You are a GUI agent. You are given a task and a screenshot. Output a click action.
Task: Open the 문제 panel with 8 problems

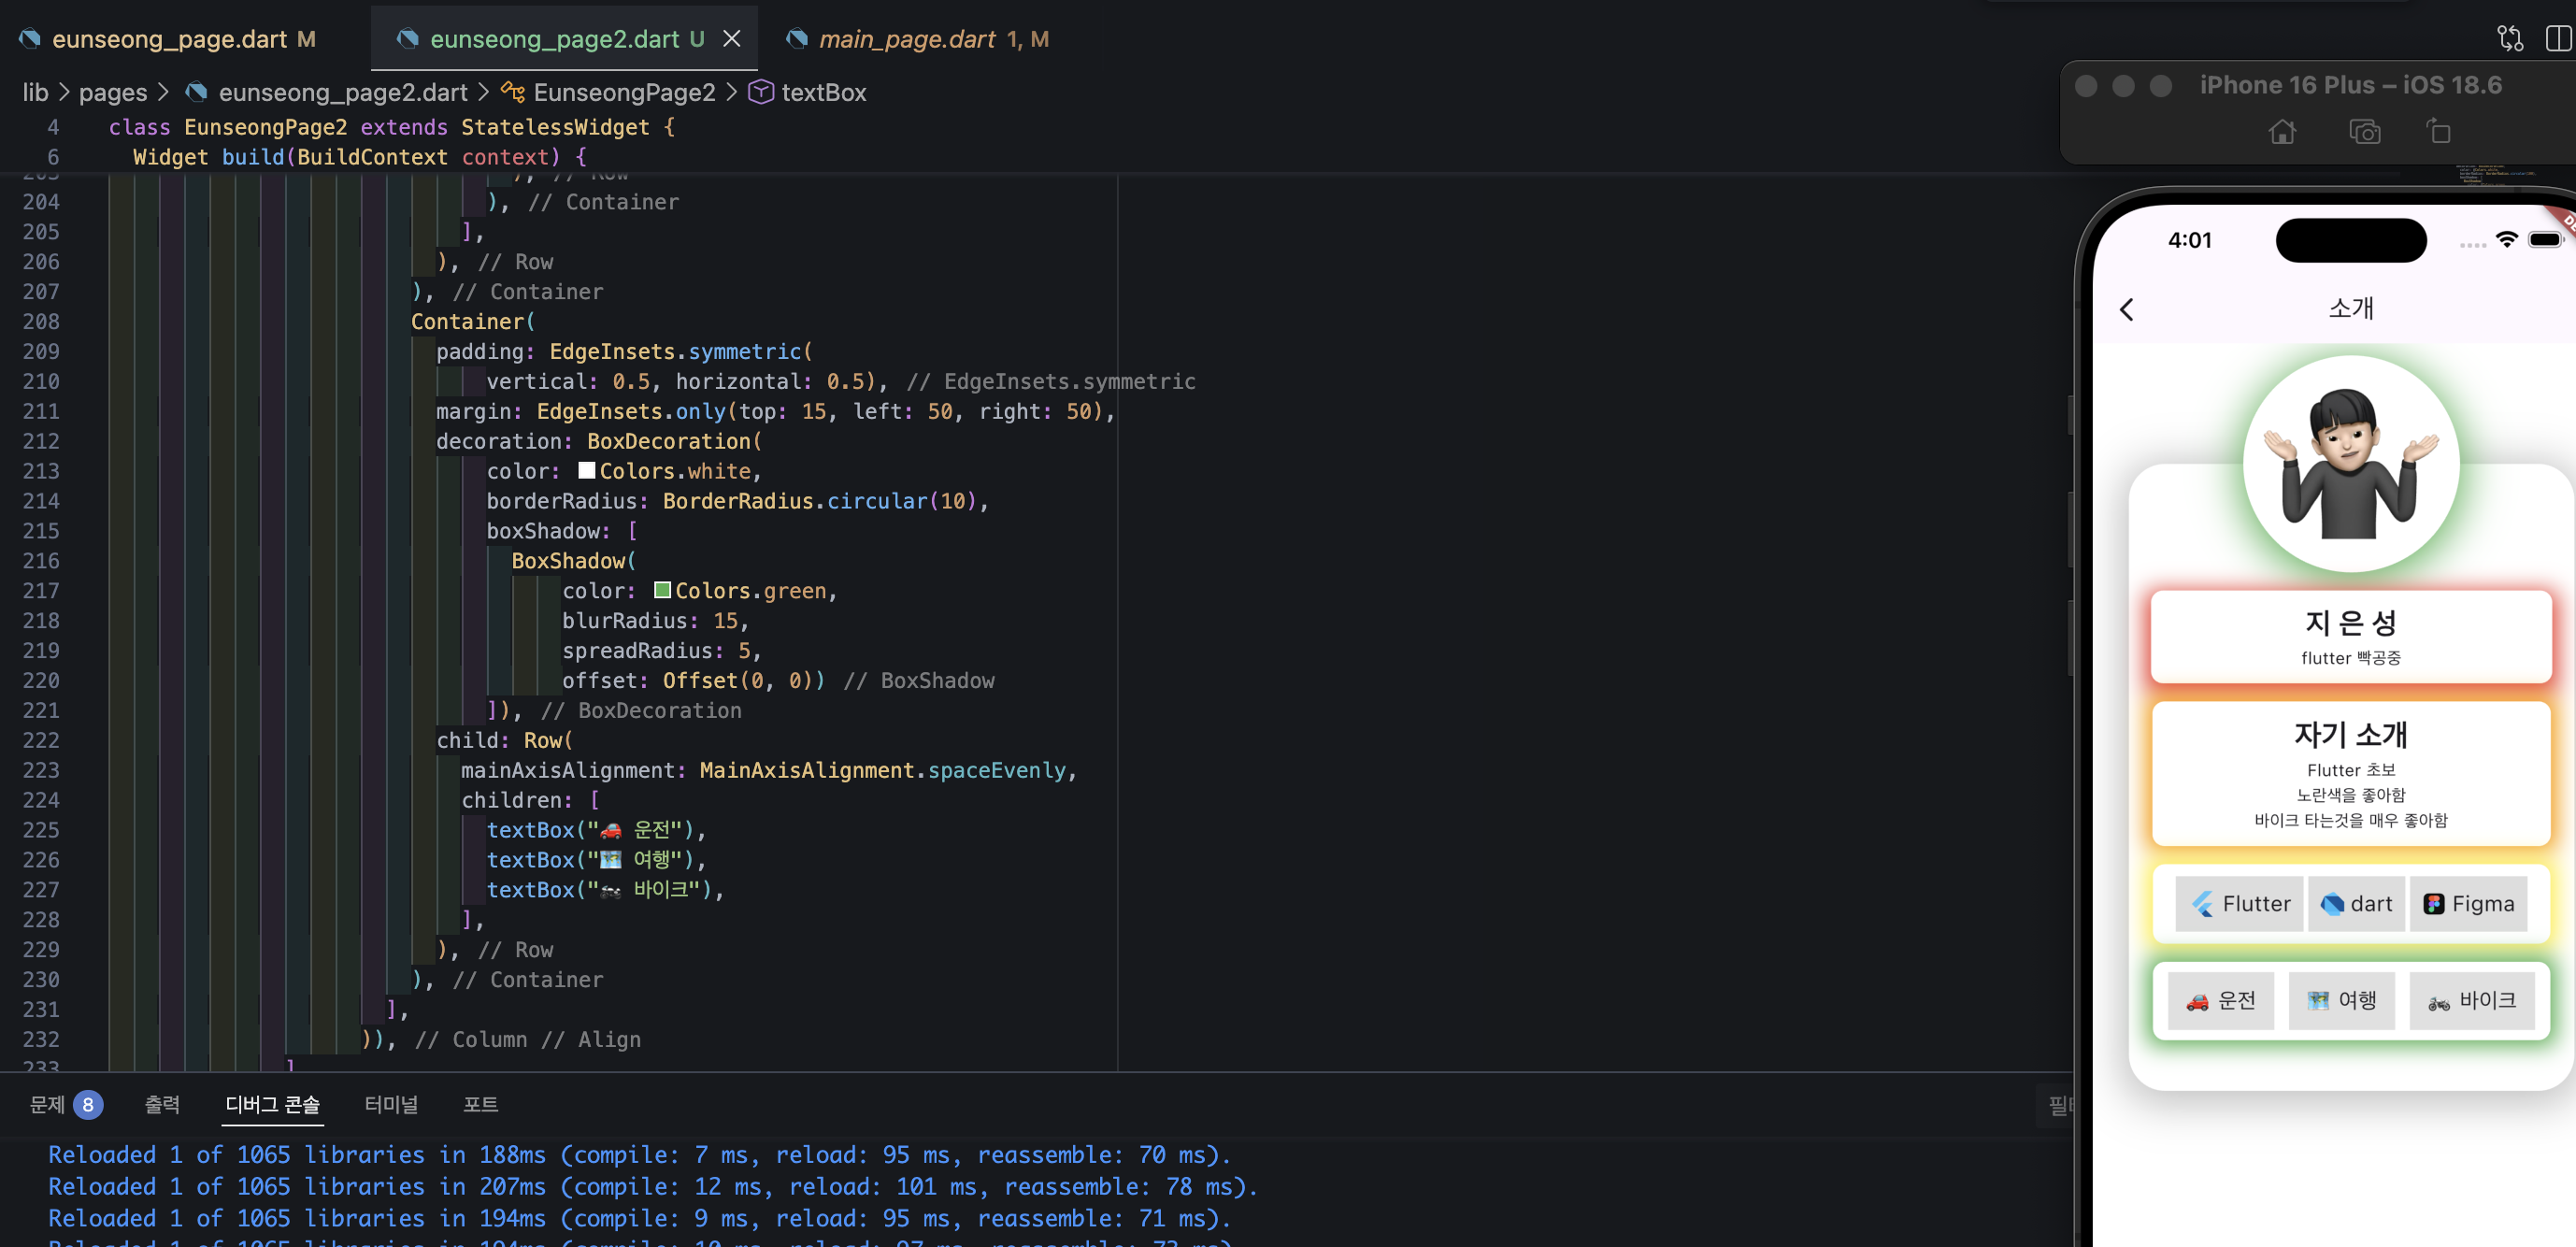click(x=66, y=1104)
